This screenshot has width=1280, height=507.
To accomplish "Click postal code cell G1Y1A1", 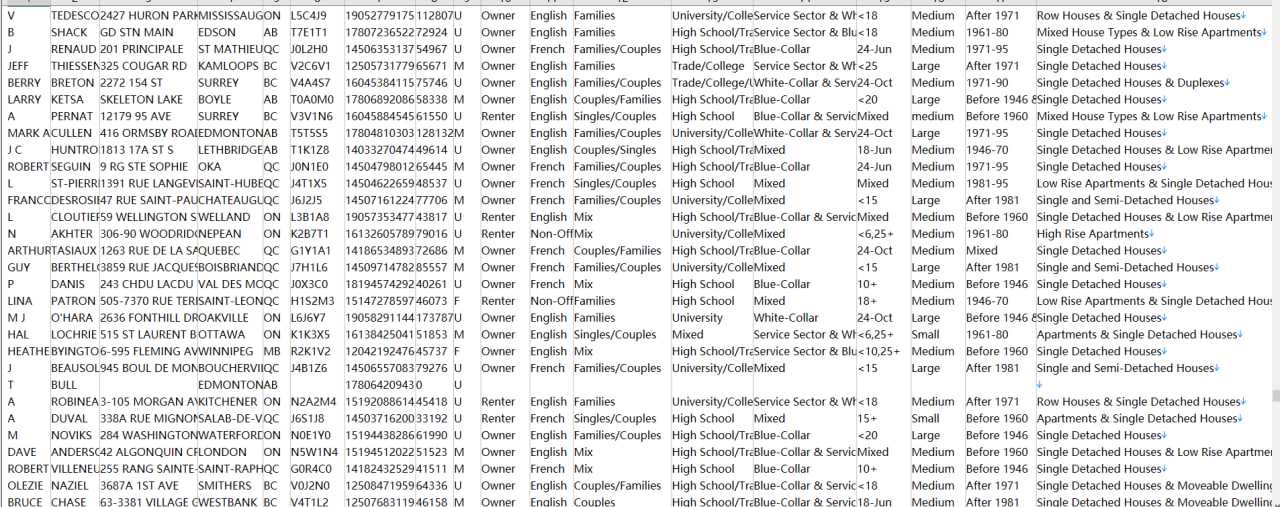I will tap(316, 250).
